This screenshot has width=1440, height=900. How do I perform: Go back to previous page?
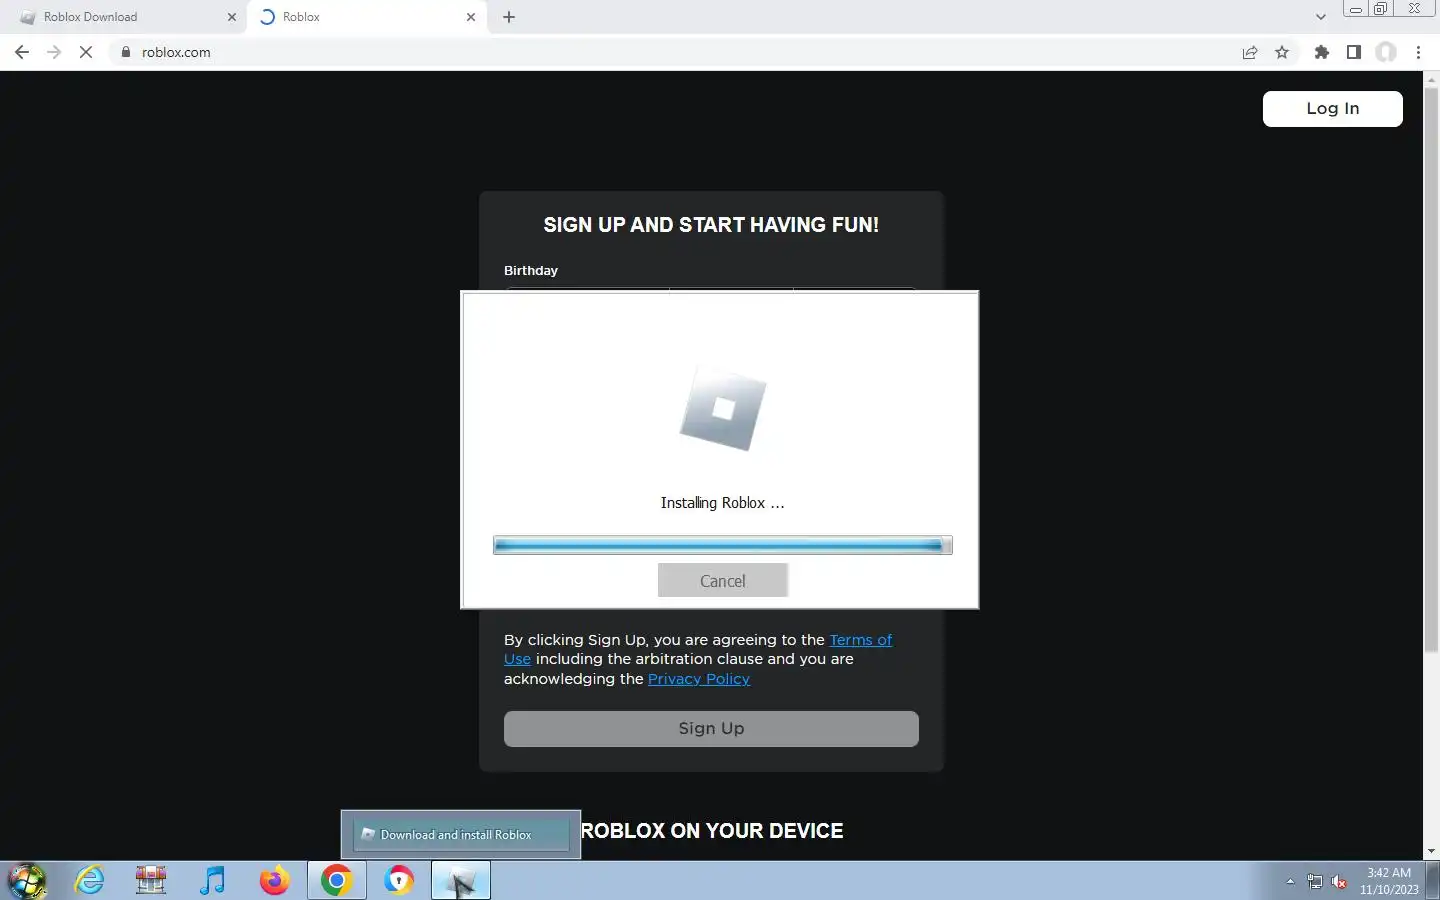[22, 52]
